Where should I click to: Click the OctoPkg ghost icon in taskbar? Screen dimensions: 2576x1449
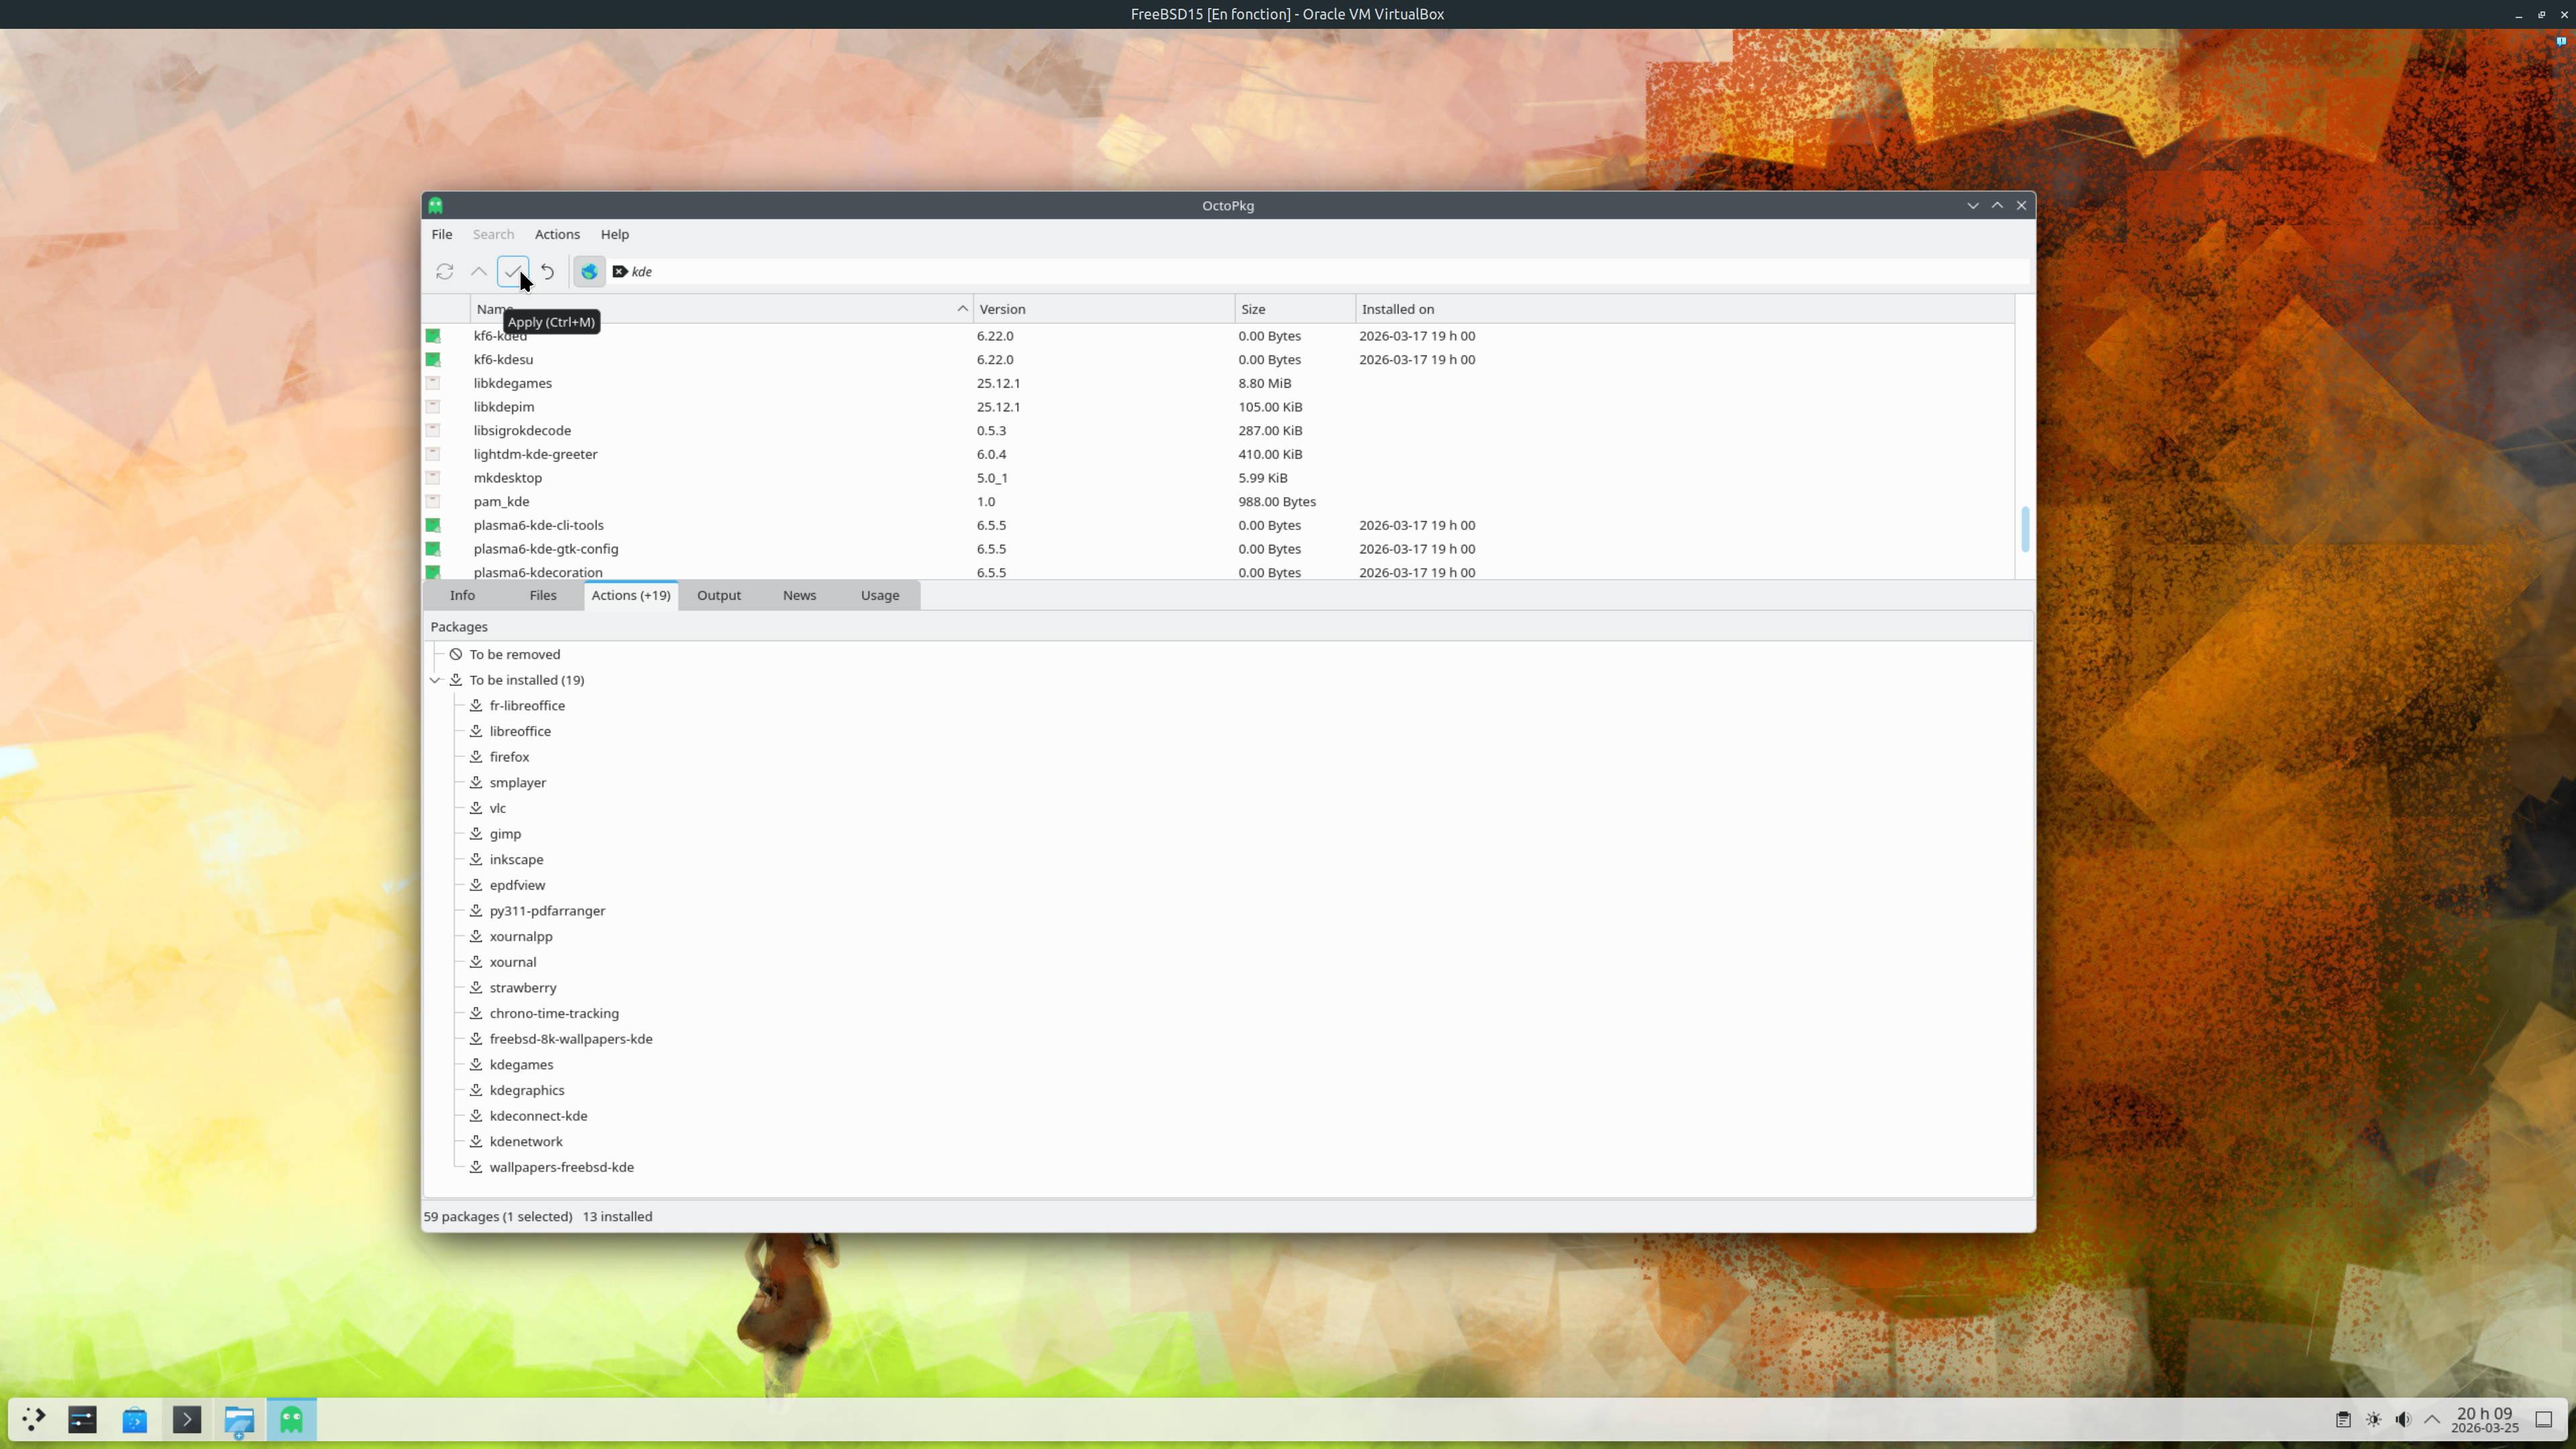click(291, 1419)
